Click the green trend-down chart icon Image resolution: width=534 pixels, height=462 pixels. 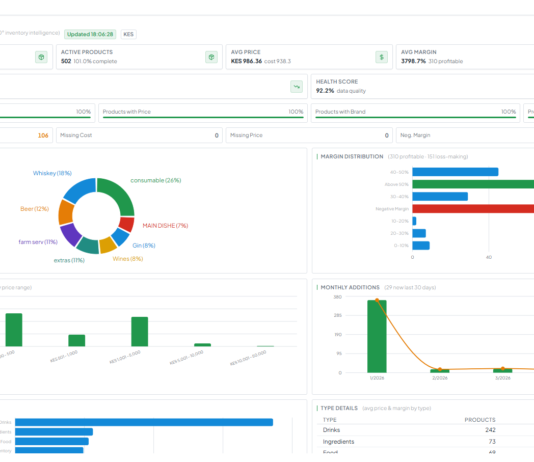[296, 86]
